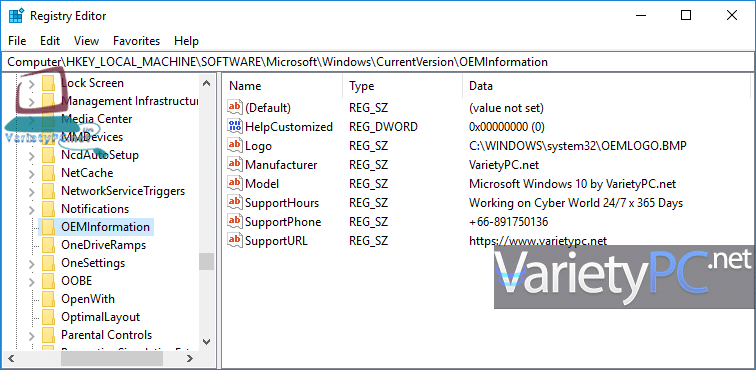Open the Edit menu
Screen dimensions: 756x370
[50, 41]
